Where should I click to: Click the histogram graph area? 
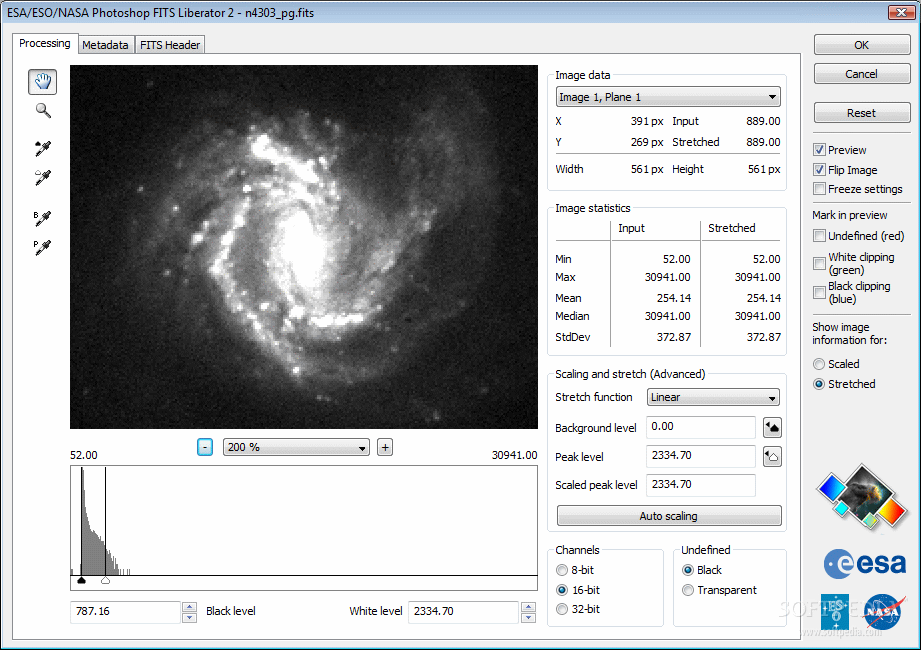(304, 521)
